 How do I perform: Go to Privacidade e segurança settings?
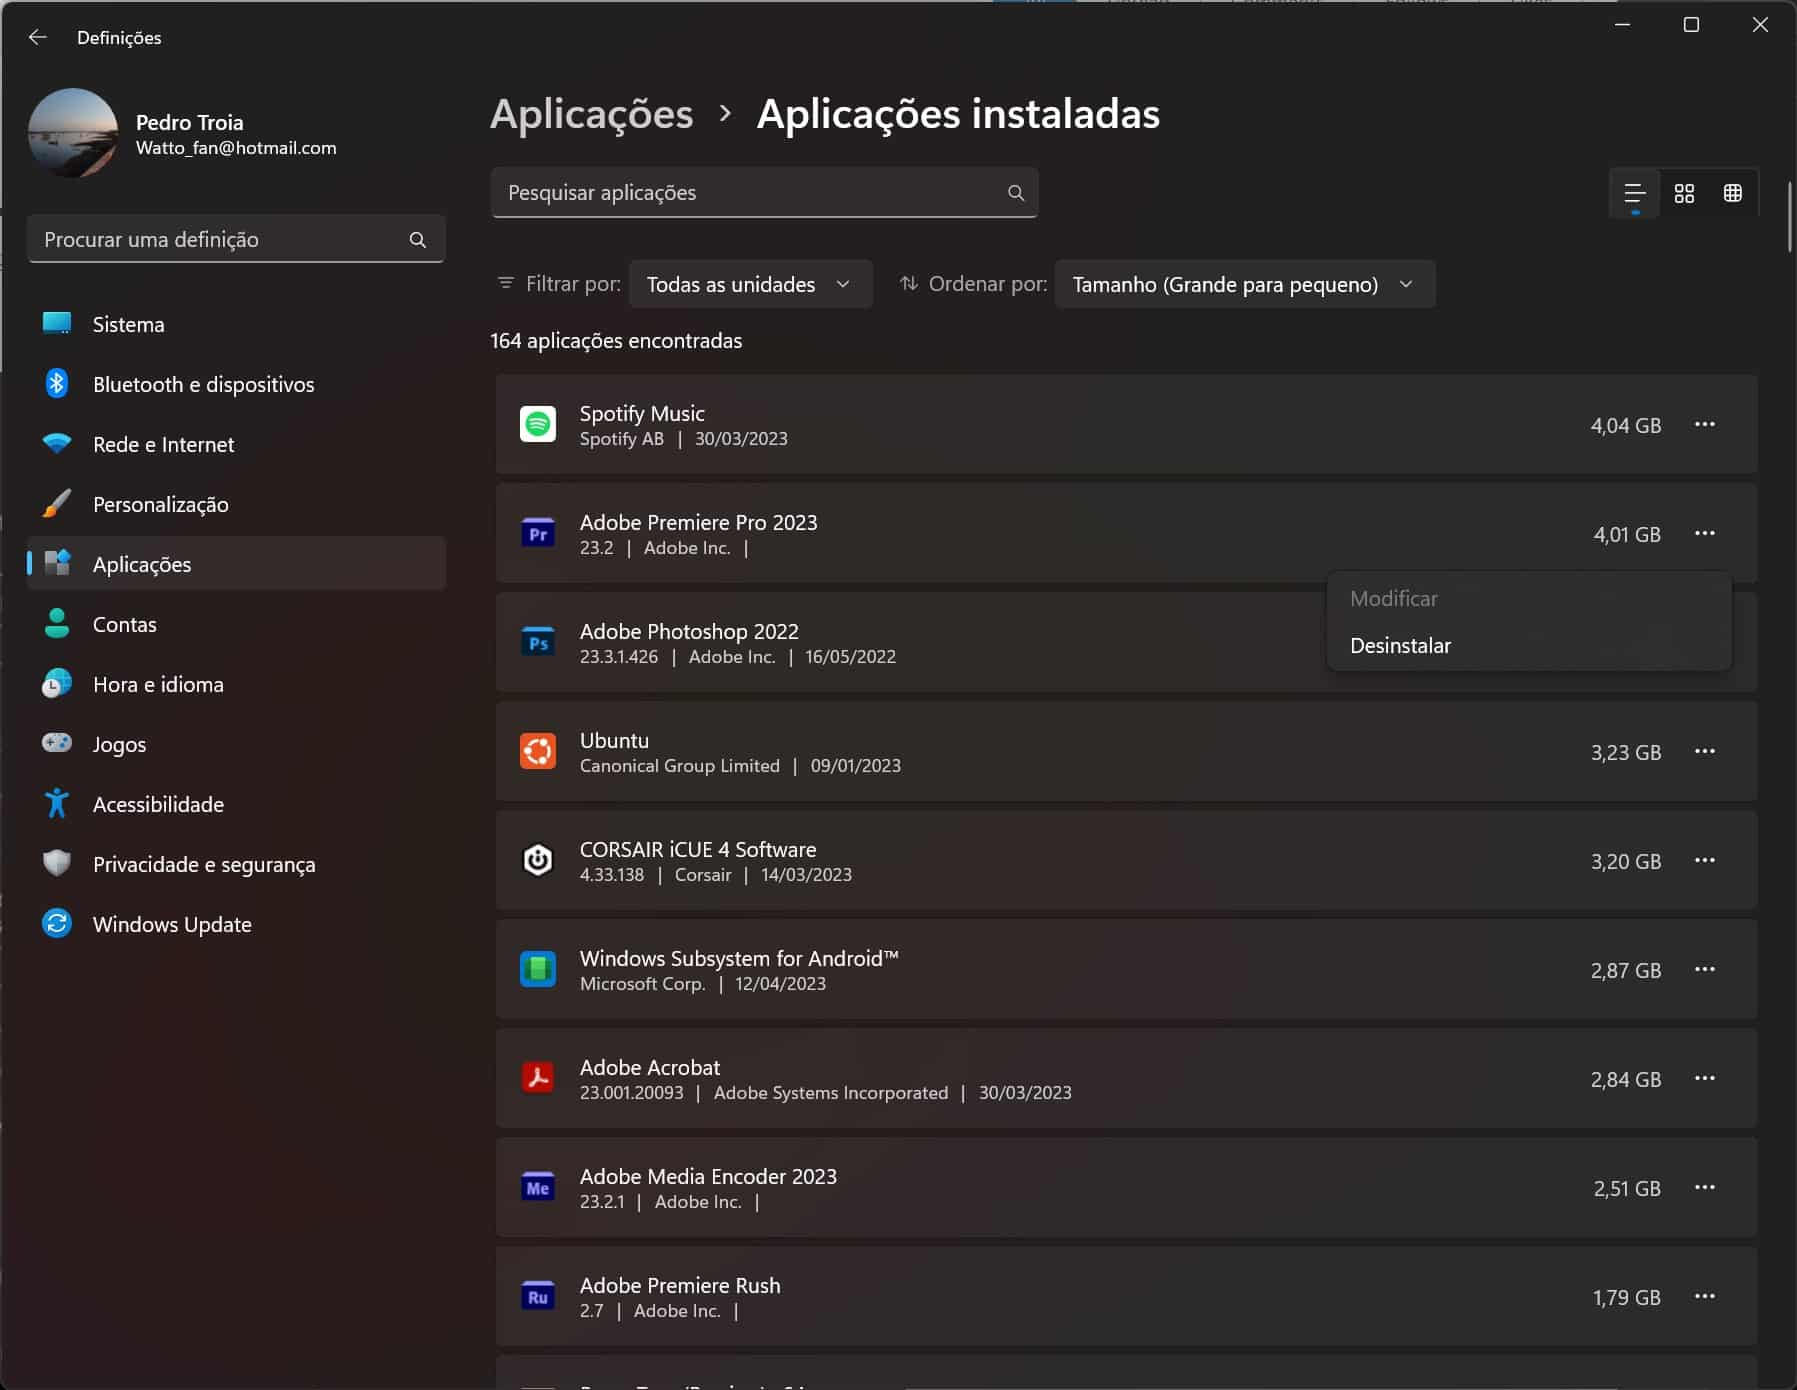[203, 864]
